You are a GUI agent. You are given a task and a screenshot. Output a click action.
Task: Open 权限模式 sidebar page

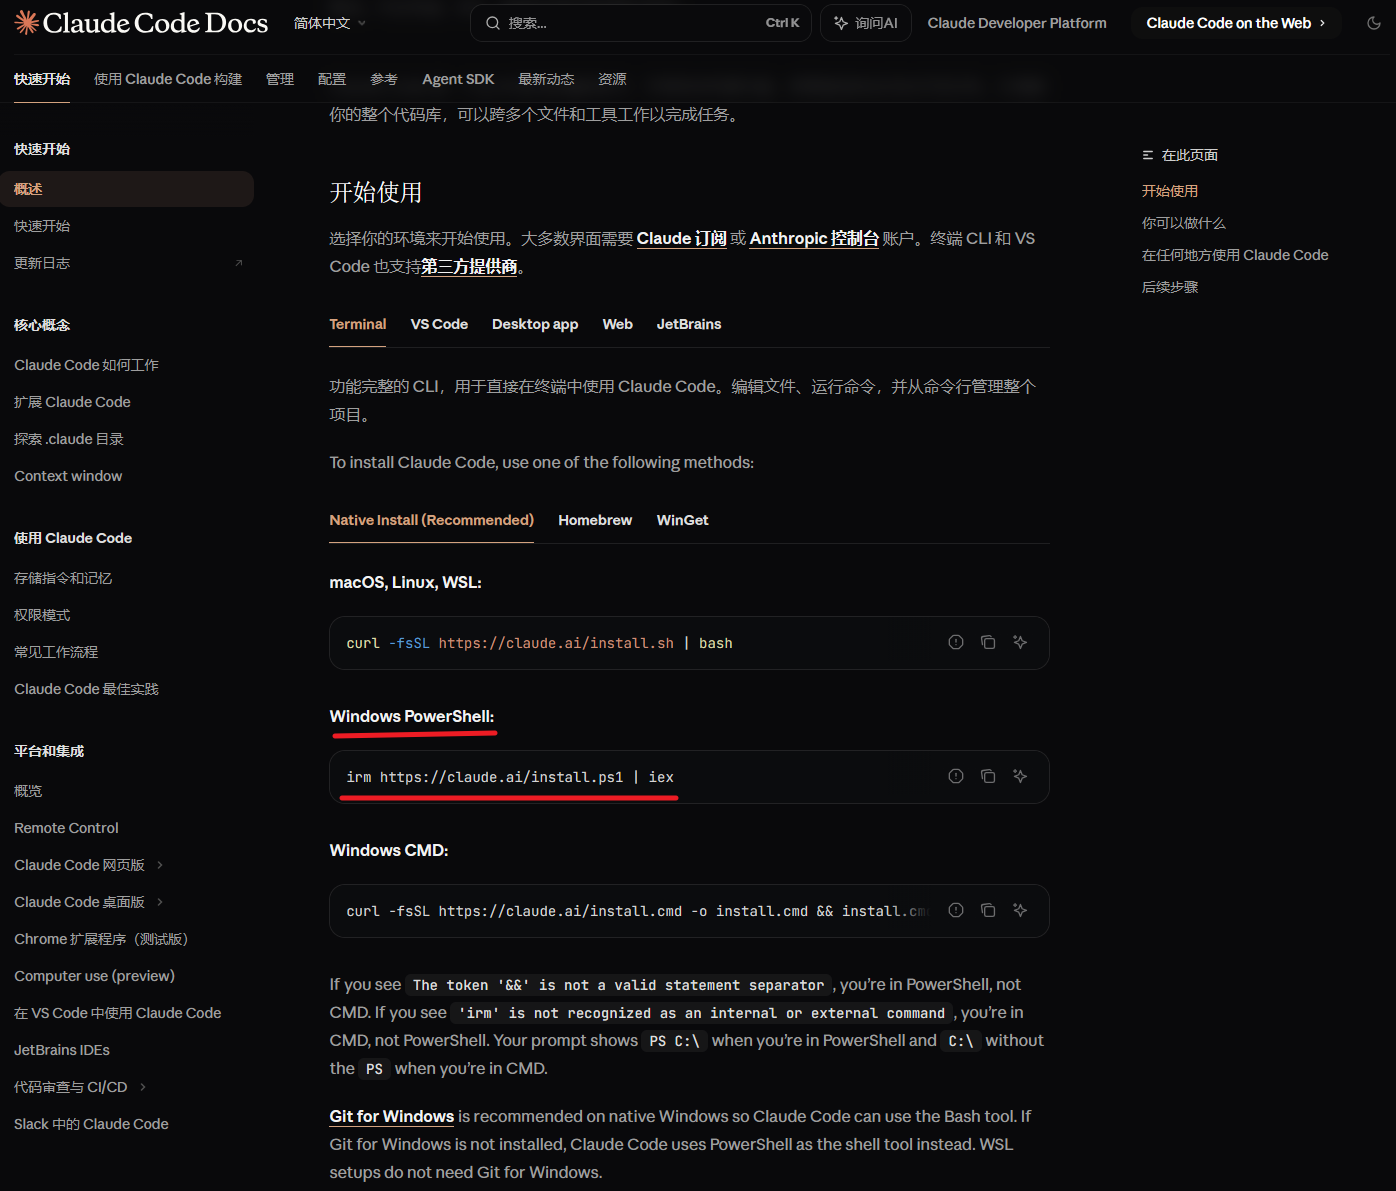click(x=42, y=615)
